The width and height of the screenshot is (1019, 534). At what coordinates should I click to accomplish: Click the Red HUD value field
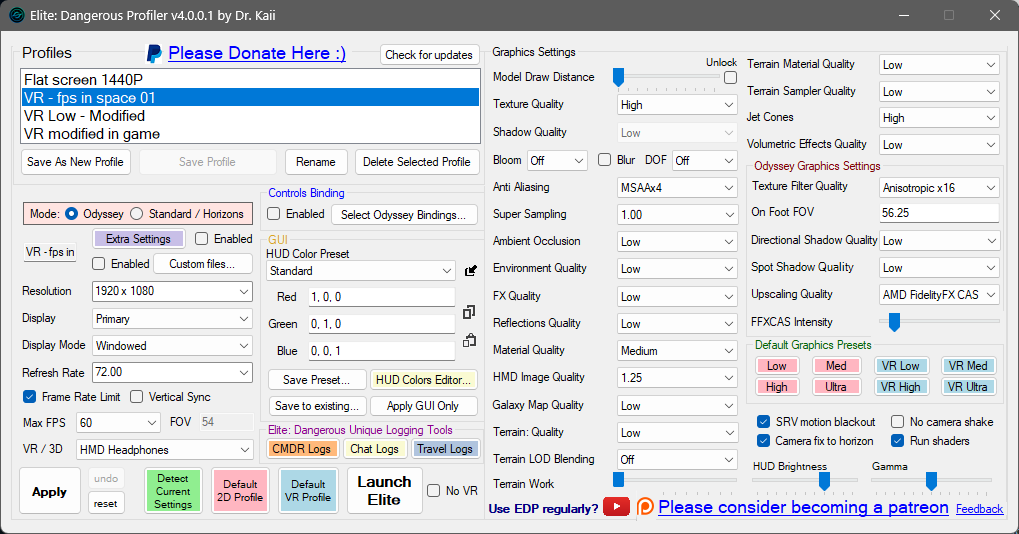381,297
